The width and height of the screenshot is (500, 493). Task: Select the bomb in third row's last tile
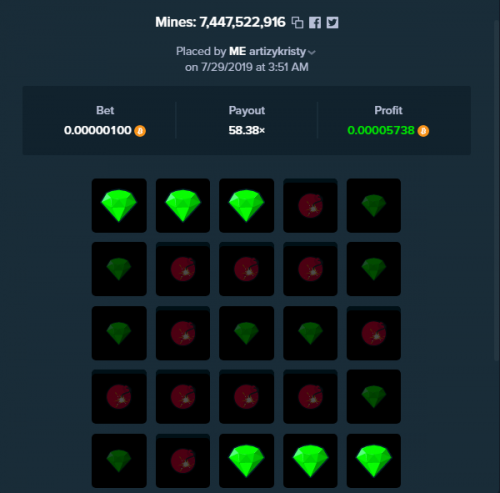tap(374, 333)
